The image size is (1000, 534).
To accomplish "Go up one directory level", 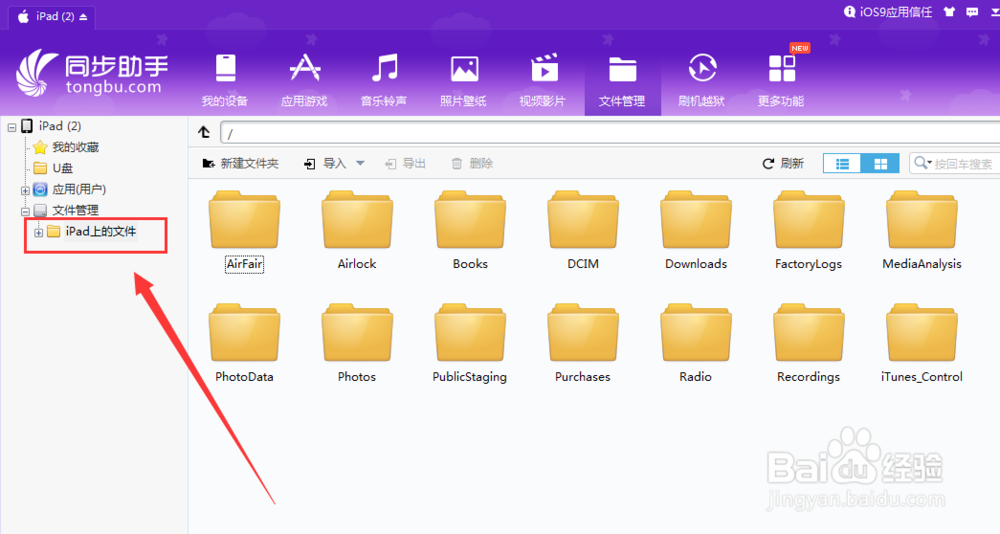I will coord(204,132).
